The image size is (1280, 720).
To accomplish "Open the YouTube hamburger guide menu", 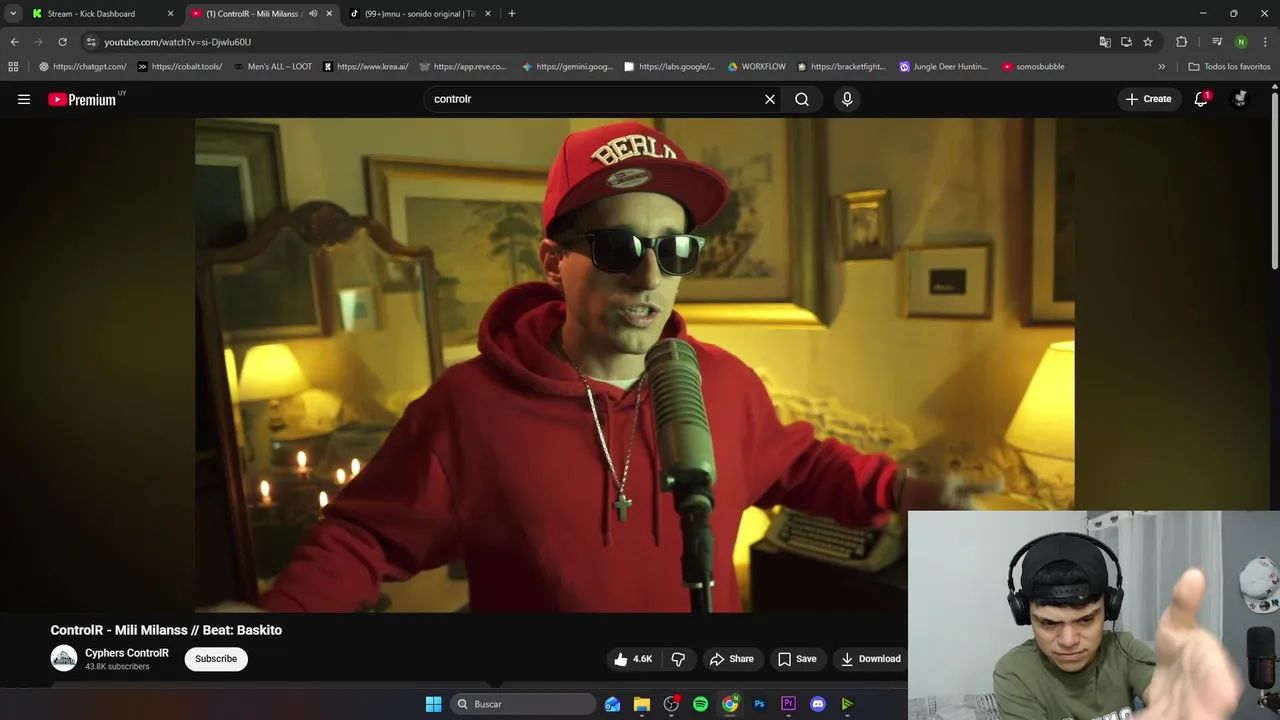I will (x=24, y=99).
